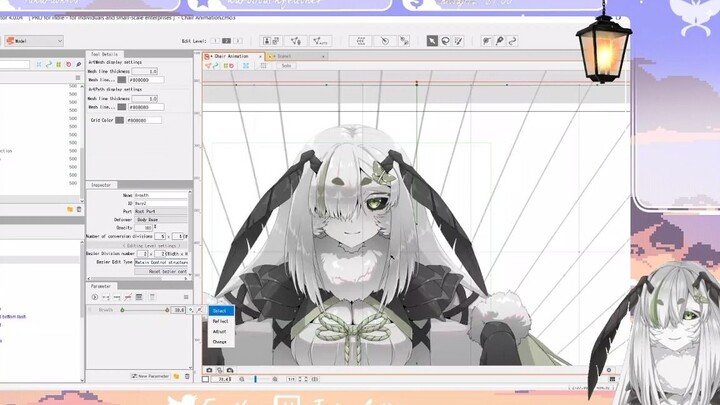Click the delete trash icon in Parameter panel

point(187,376)
